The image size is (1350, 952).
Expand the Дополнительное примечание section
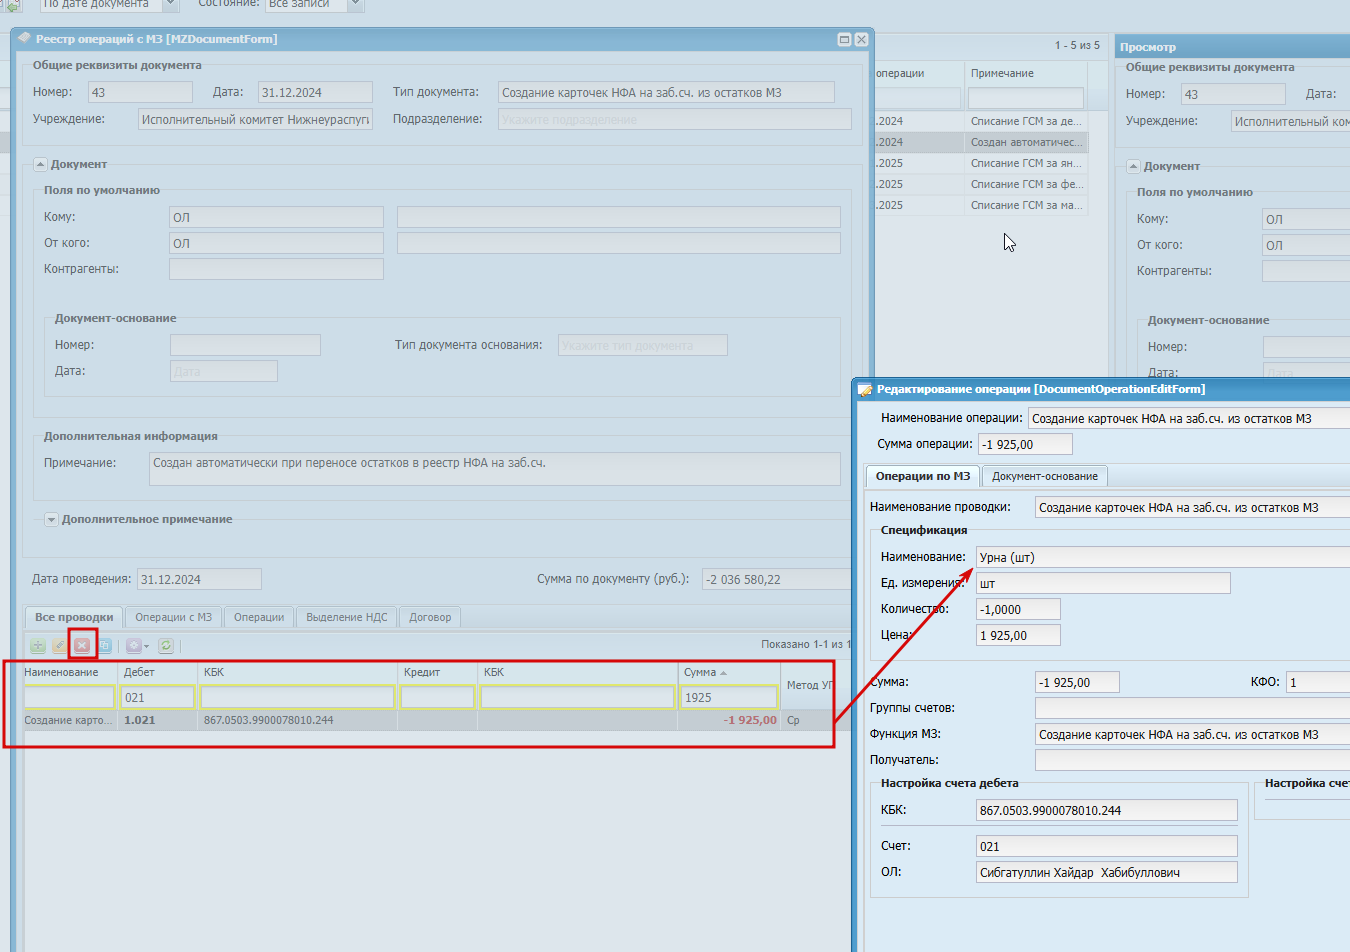[x=51, y=520]
